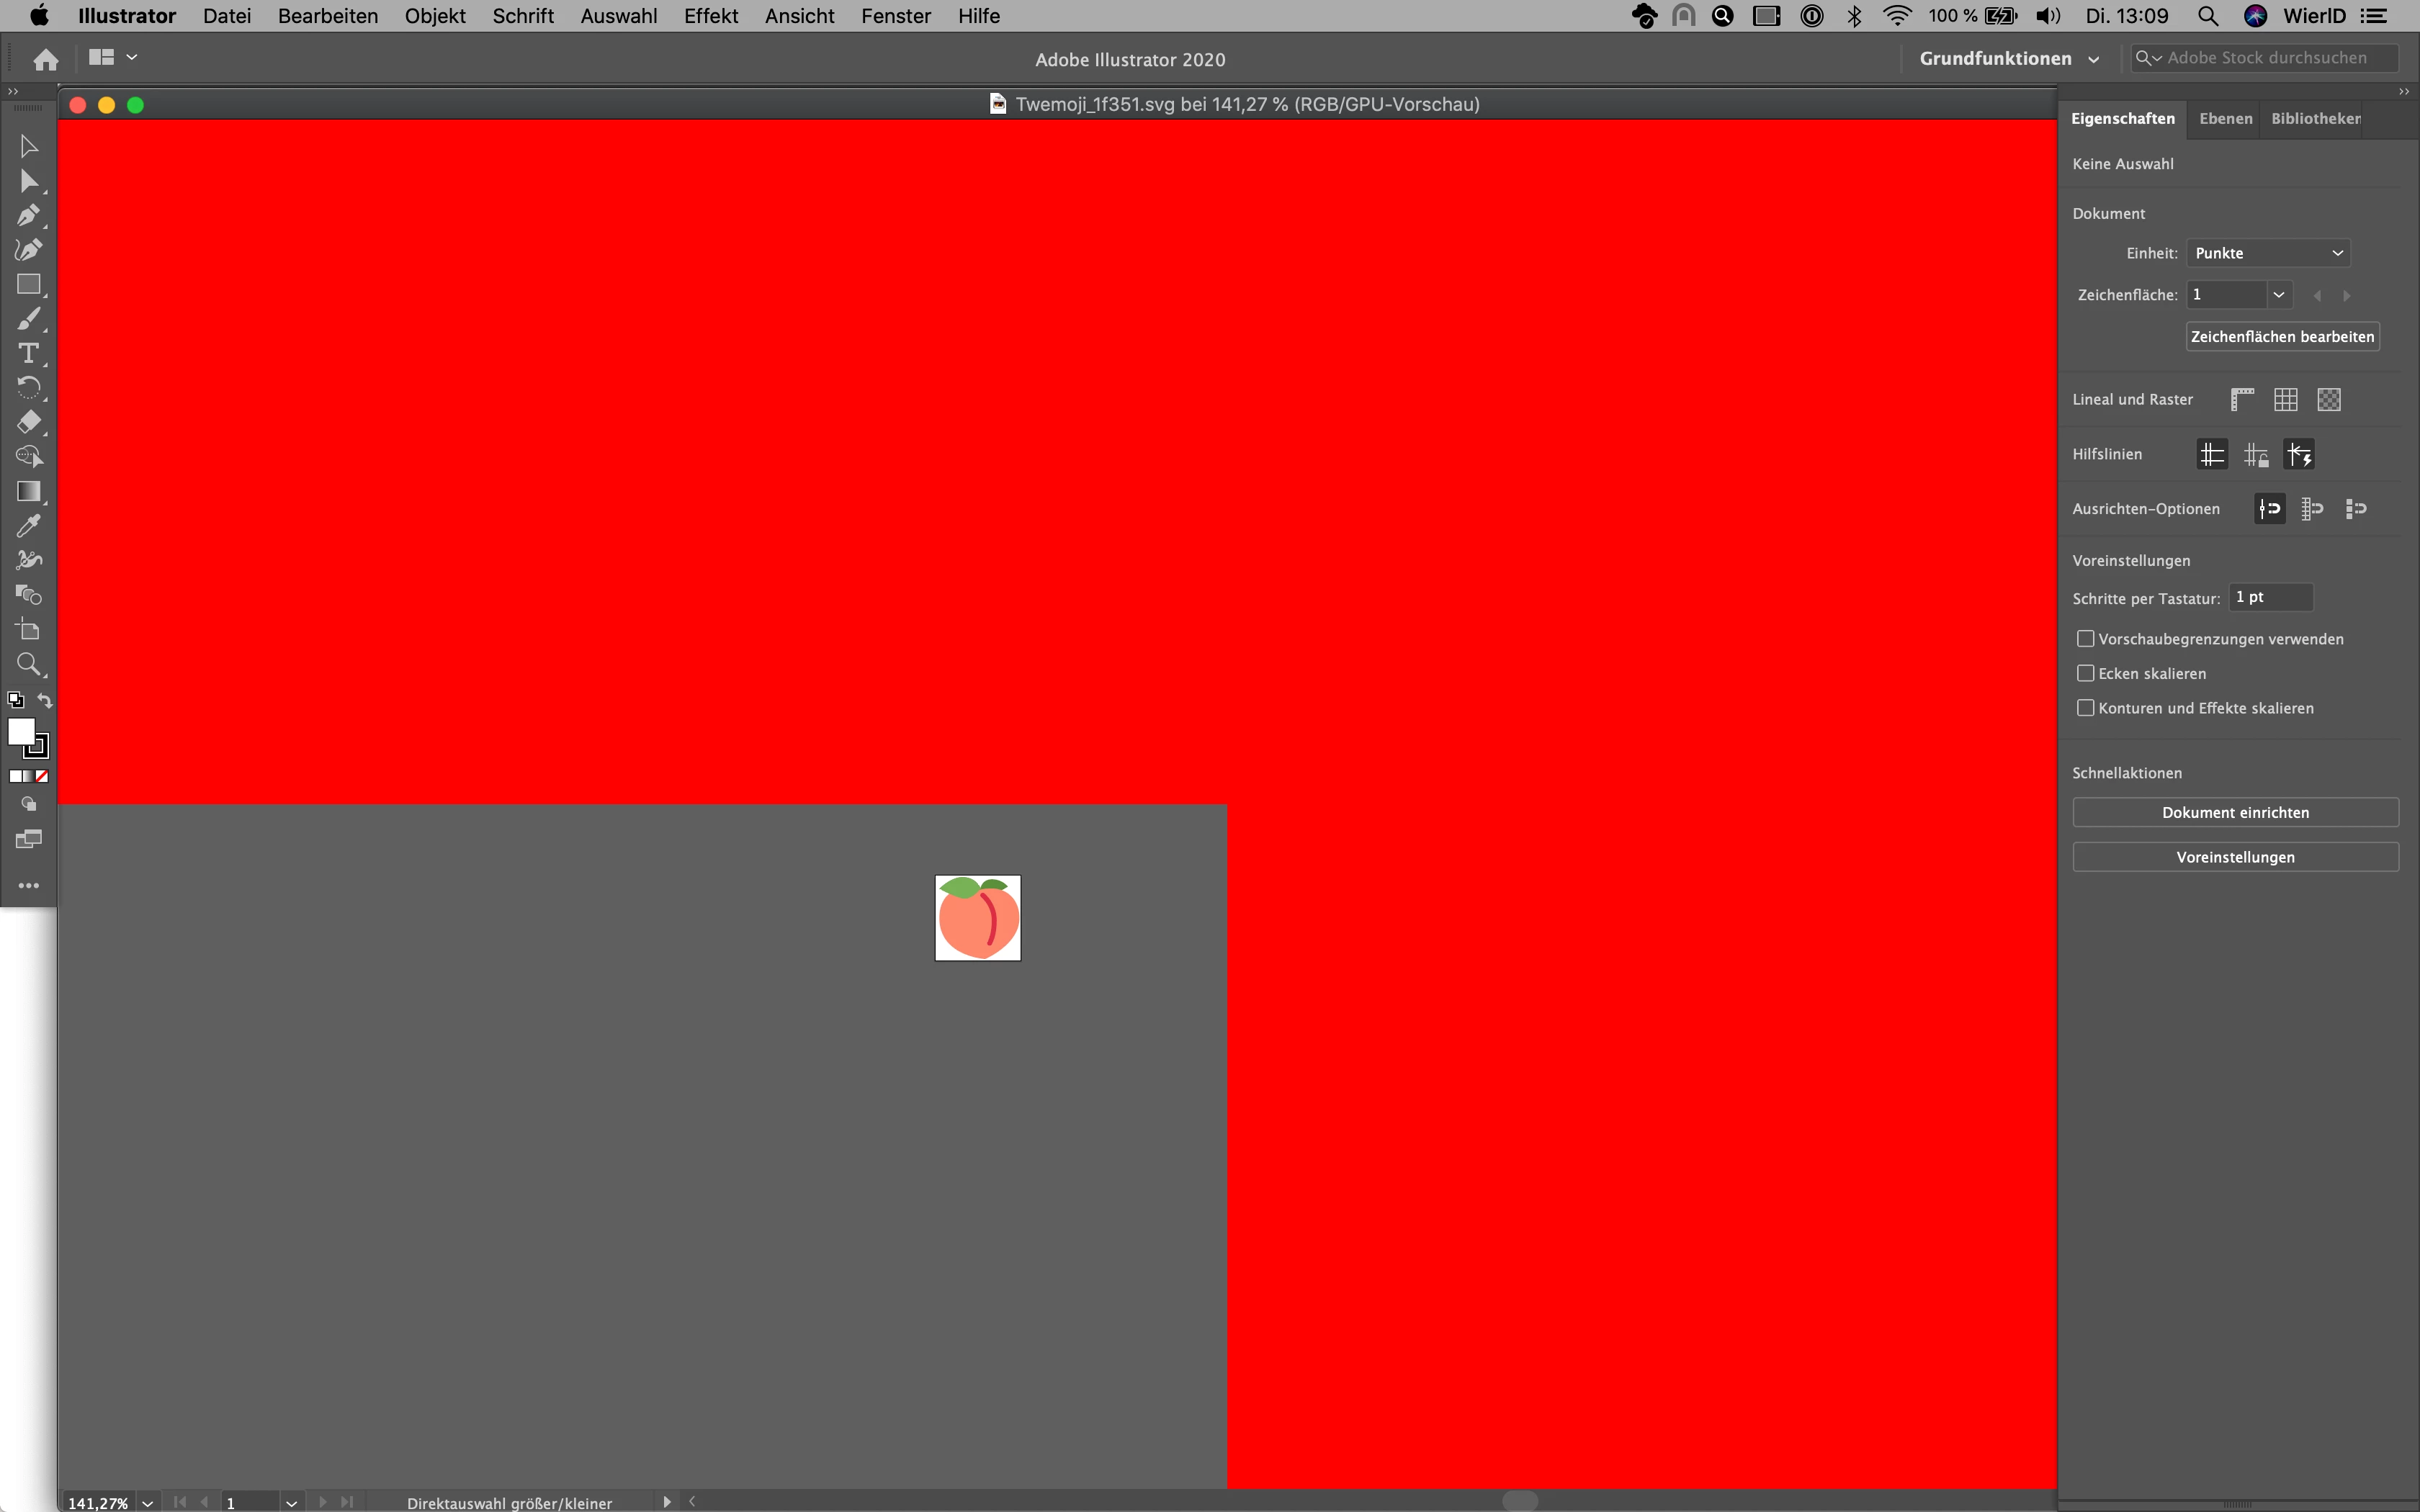
Task: Enable Konturen und Effekte skalieren checkbox
Action: 2086,708
